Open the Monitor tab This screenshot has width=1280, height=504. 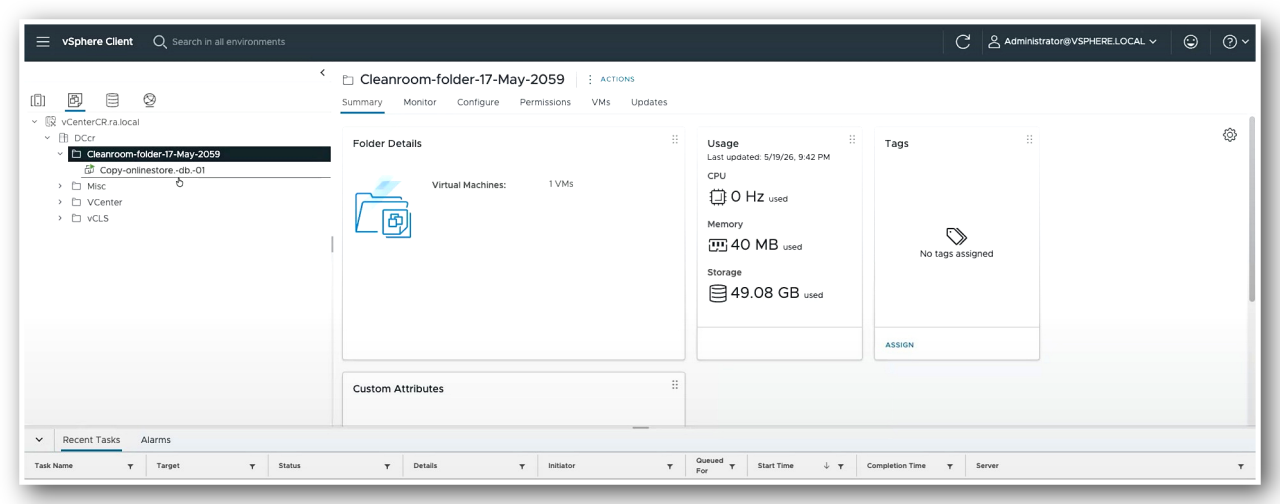coord(420,102)
